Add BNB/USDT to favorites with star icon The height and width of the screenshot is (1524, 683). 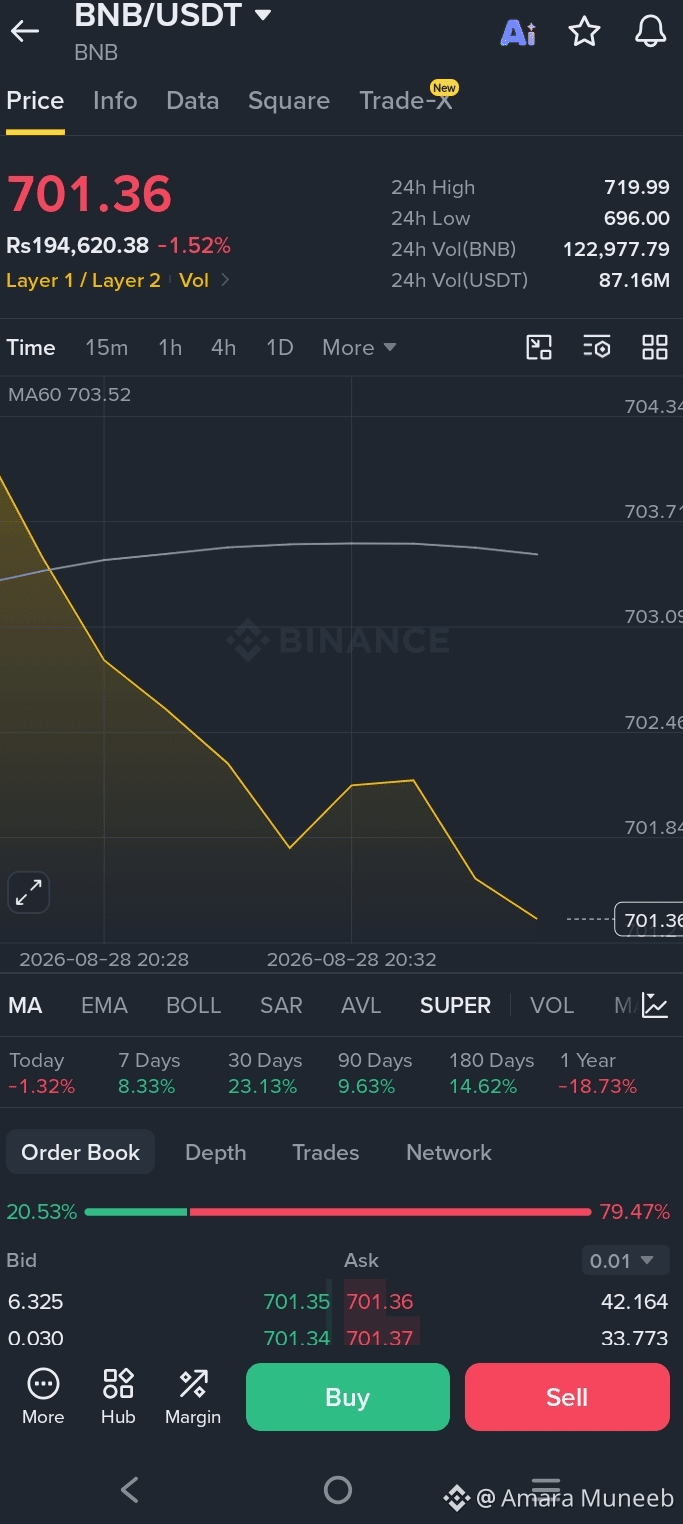[584, 32]
